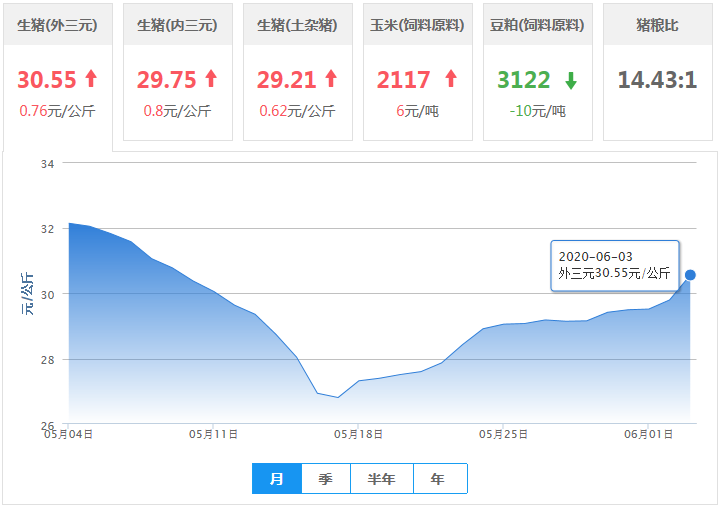This screenshot has height=509, width=722.
Task: Click the red up arrow beside 29.21
Action: point(331,79)
